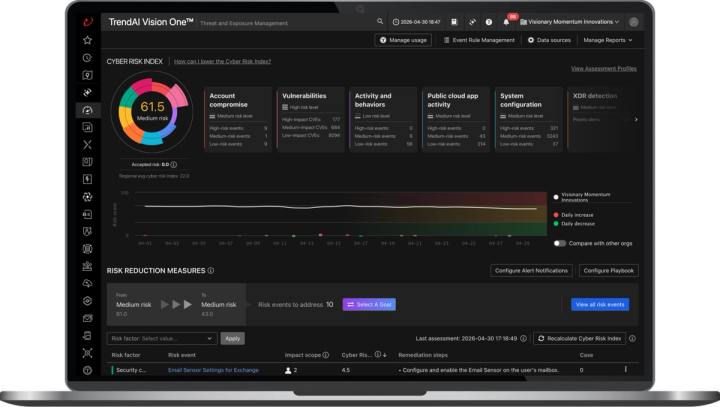
Task: Open the Risk factor select value dropdown
Action: click(x=162, y=339)
